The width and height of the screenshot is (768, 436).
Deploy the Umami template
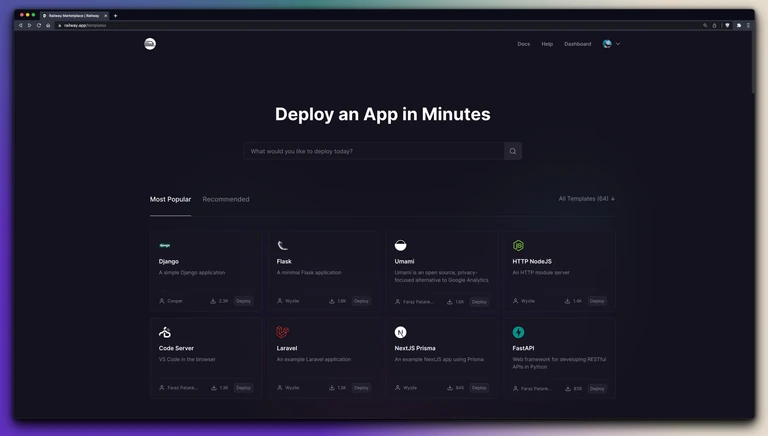pos(479,302)
